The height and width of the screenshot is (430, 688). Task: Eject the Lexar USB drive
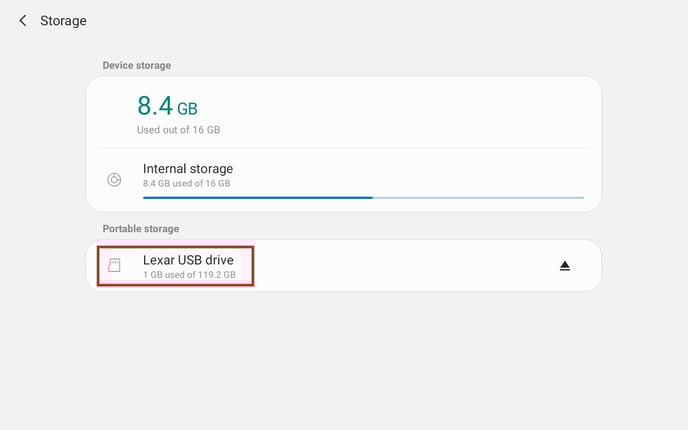click(564, 266)
